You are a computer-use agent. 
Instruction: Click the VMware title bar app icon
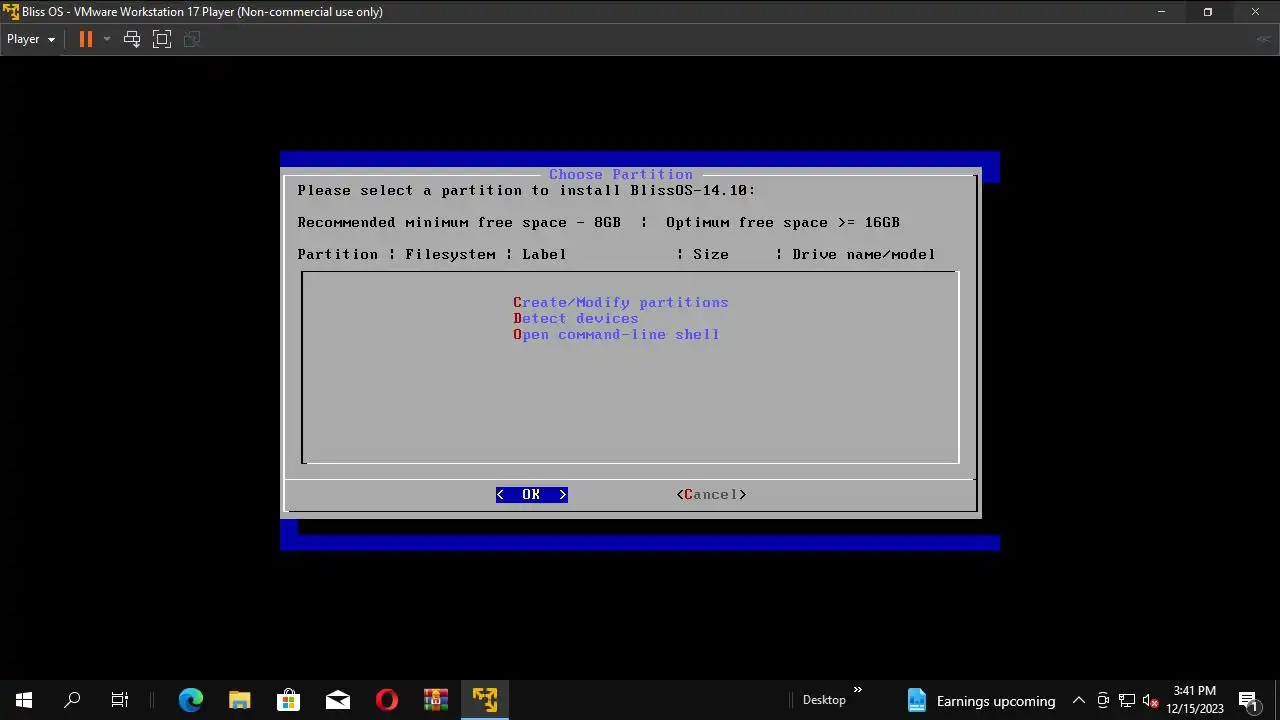tap(11, 12)
